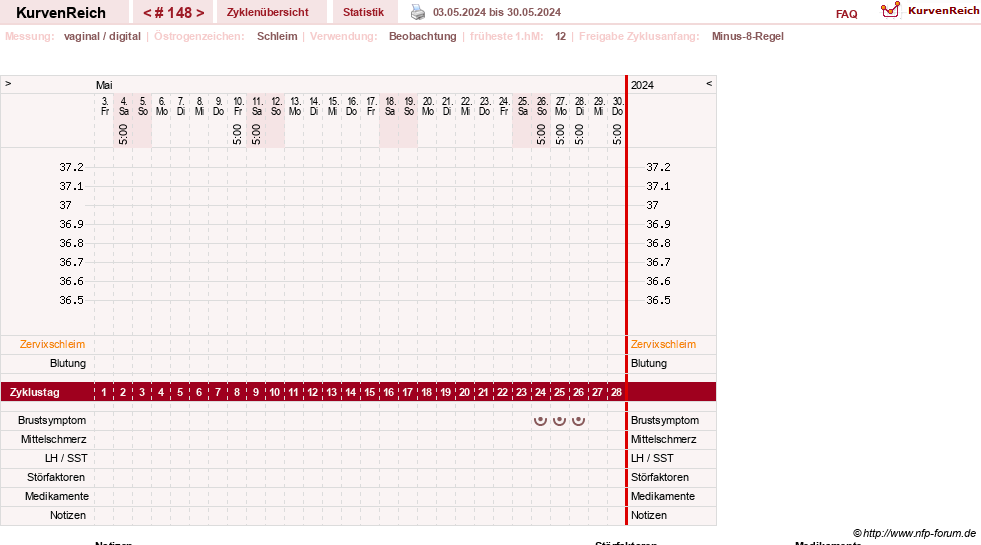
Task: Click breast symptom icon on cycle day 24
Action: coord(541,420)
